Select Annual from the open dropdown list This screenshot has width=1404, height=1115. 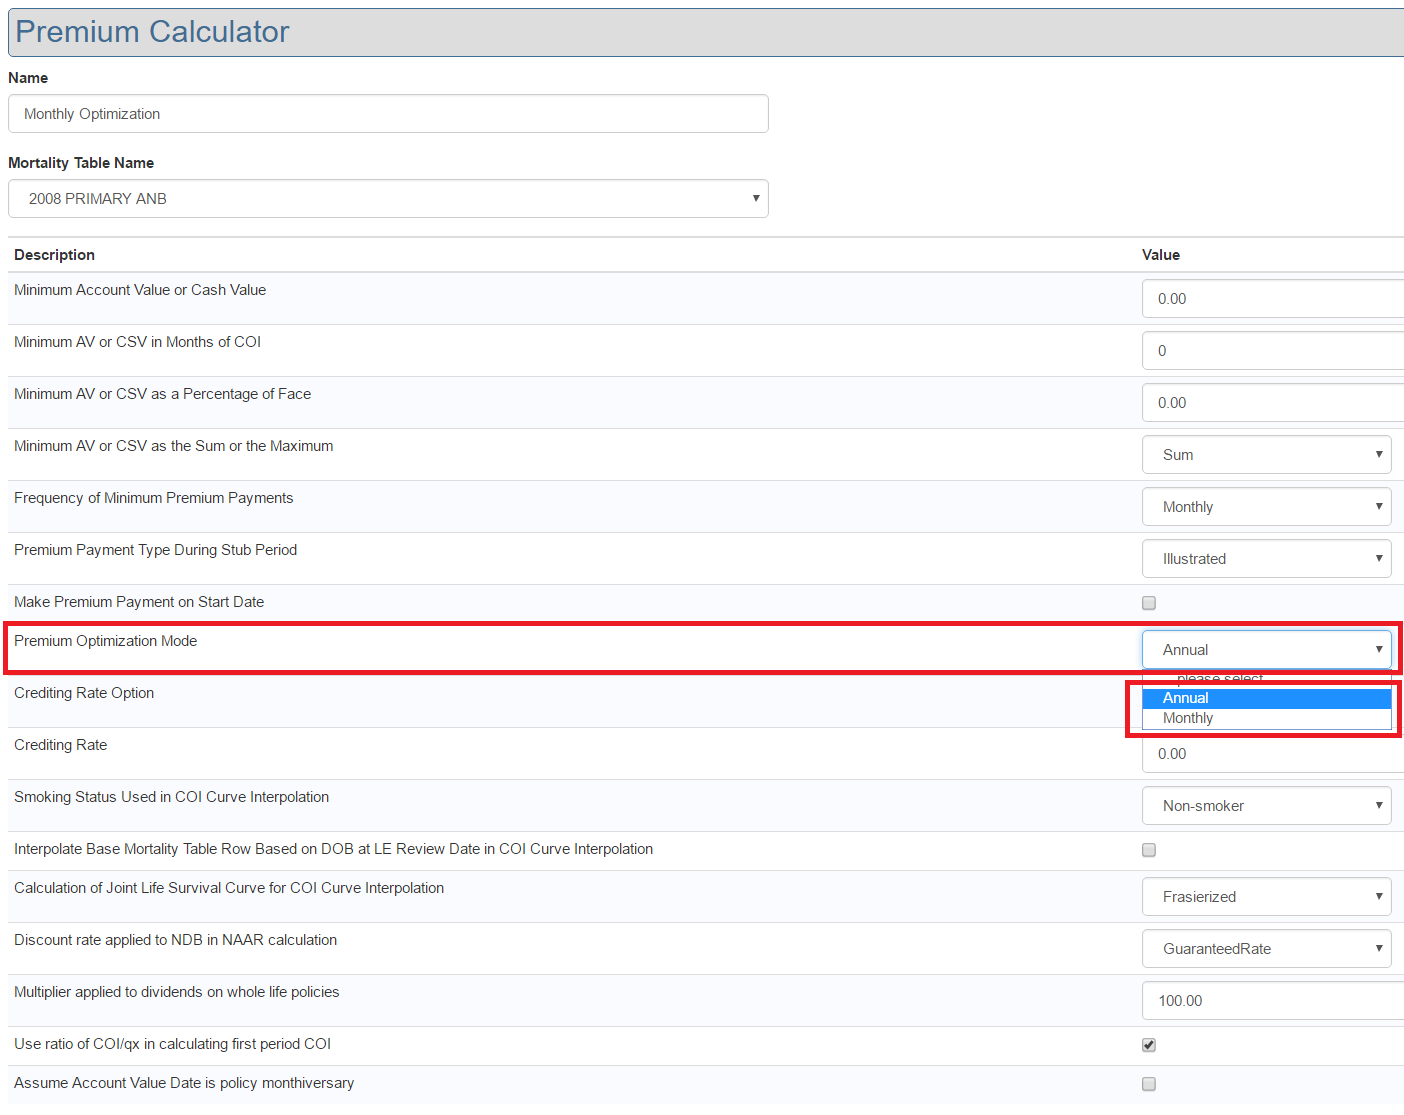pos(1266,698)
